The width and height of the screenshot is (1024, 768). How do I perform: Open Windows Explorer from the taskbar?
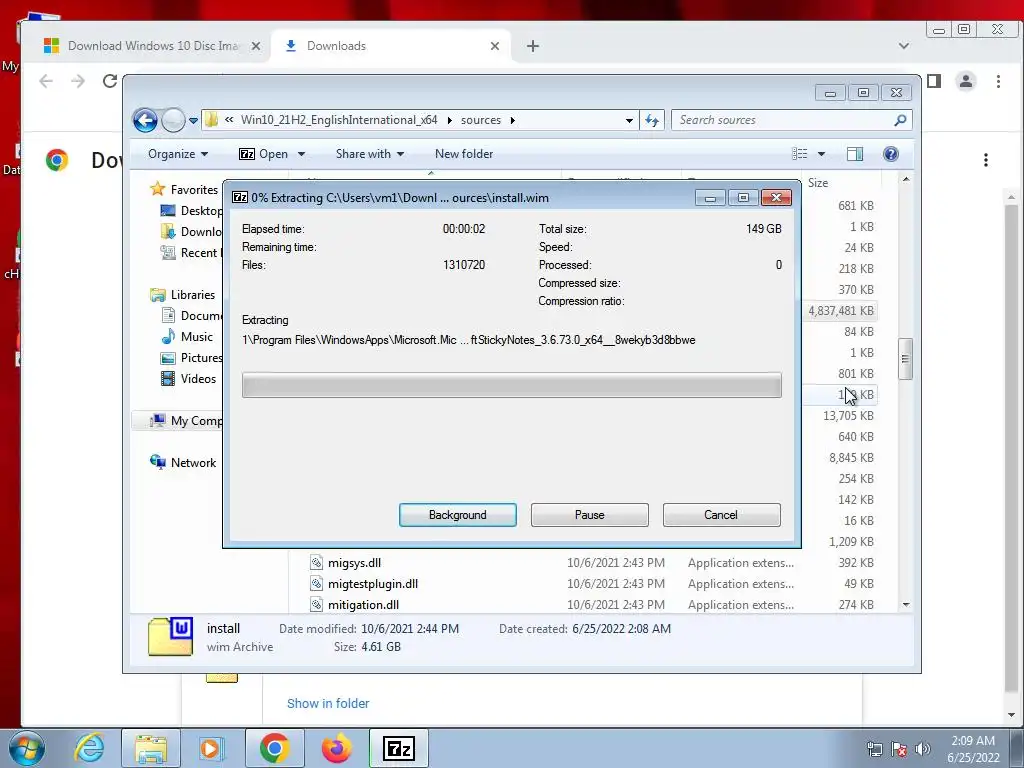pyautogui.click(x=151, y=748)
